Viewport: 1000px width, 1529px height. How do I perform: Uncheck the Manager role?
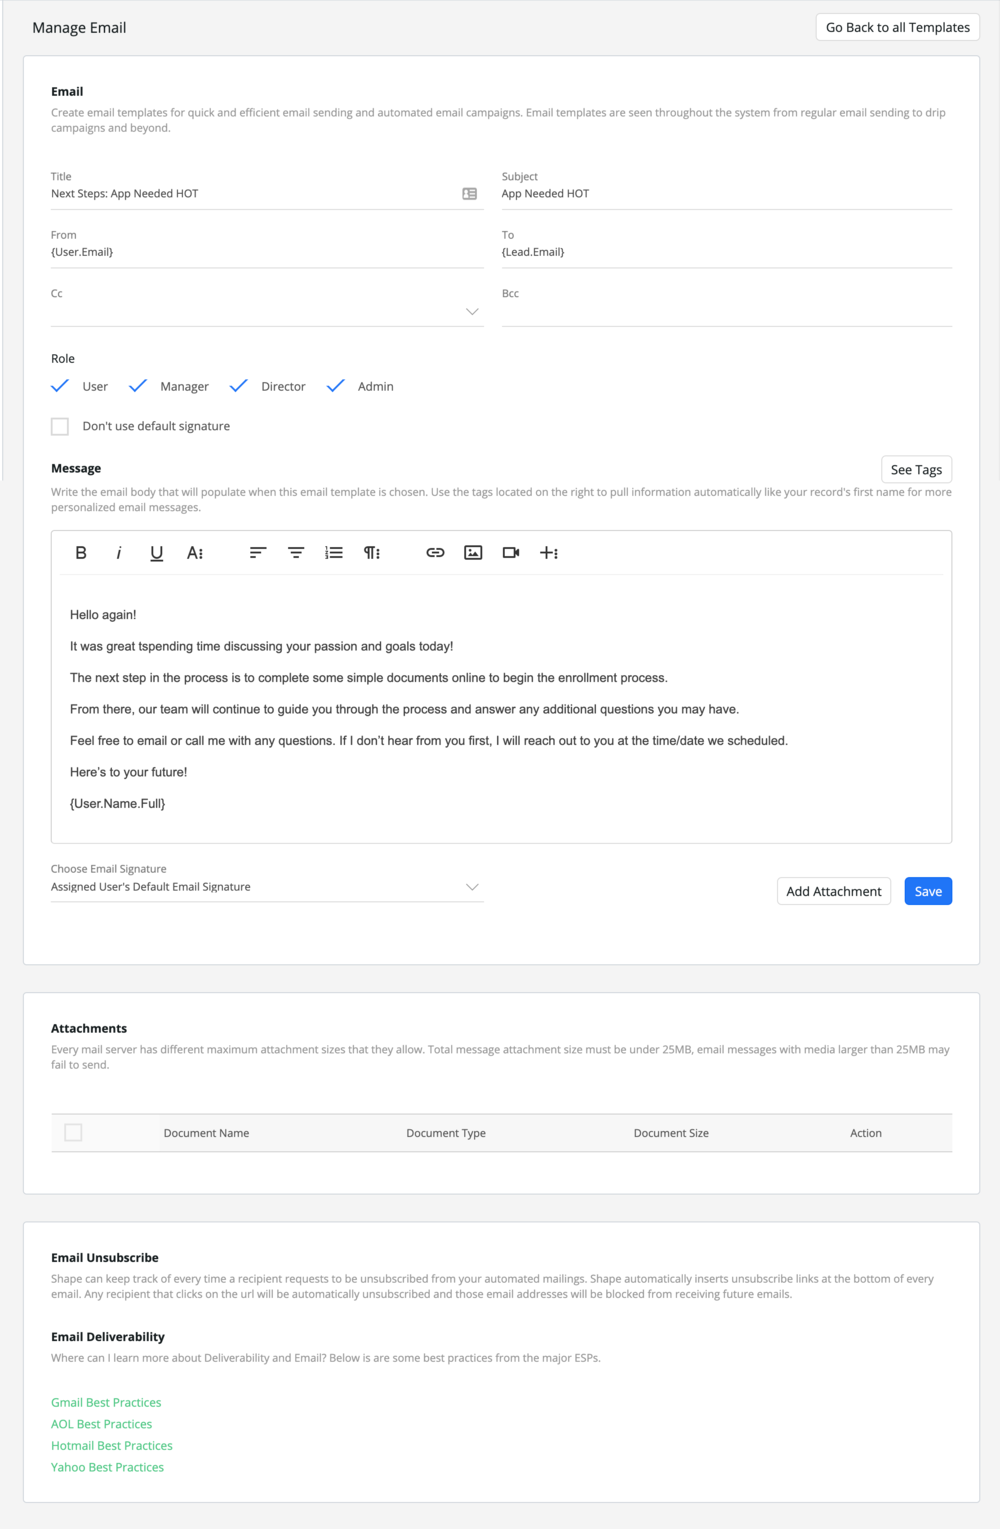point(138,386)
